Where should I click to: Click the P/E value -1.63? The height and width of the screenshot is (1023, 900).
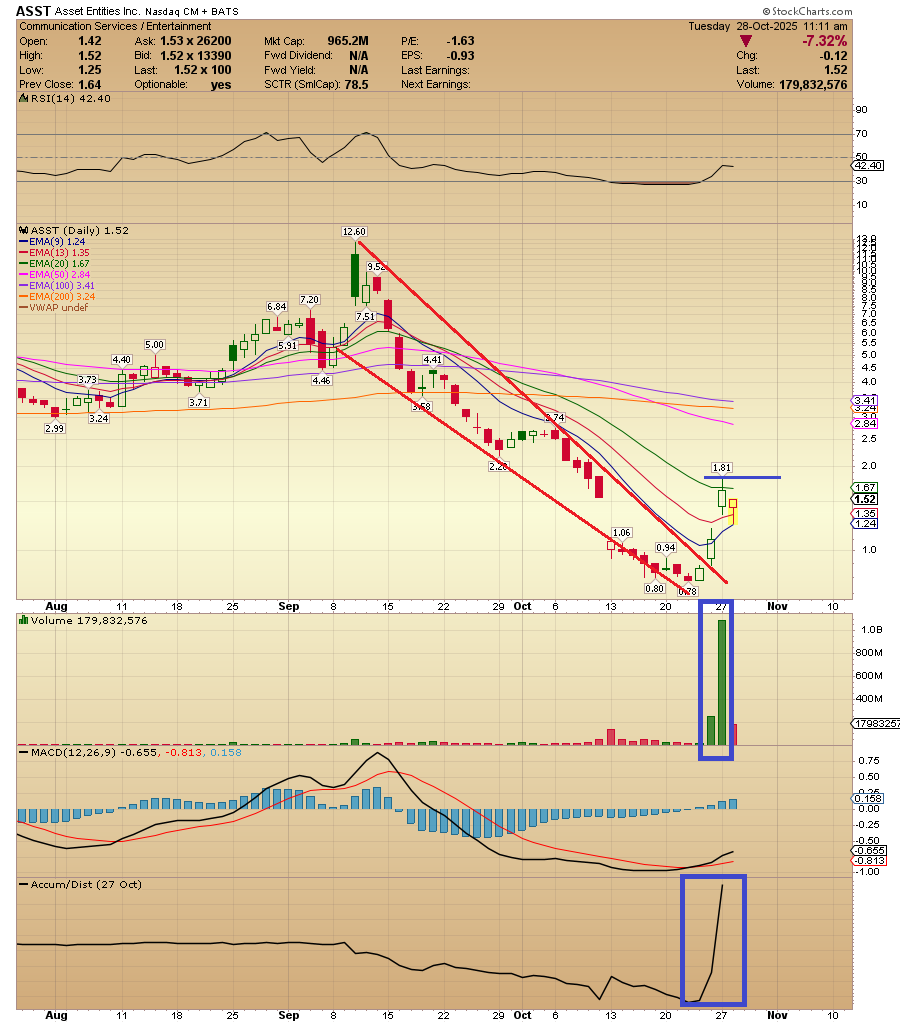460,41
